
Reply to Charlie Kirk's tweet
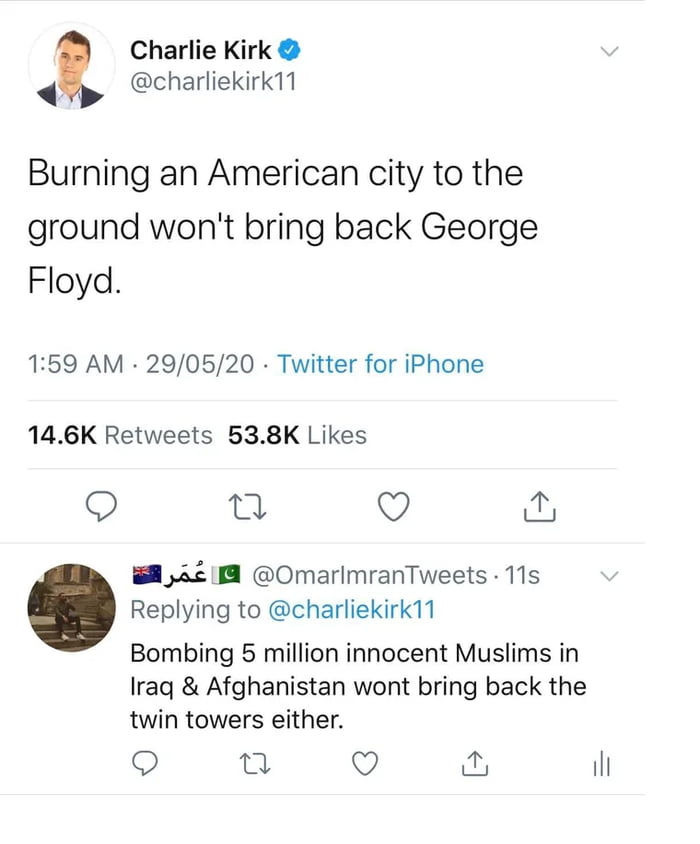click(x=101, y=506)
